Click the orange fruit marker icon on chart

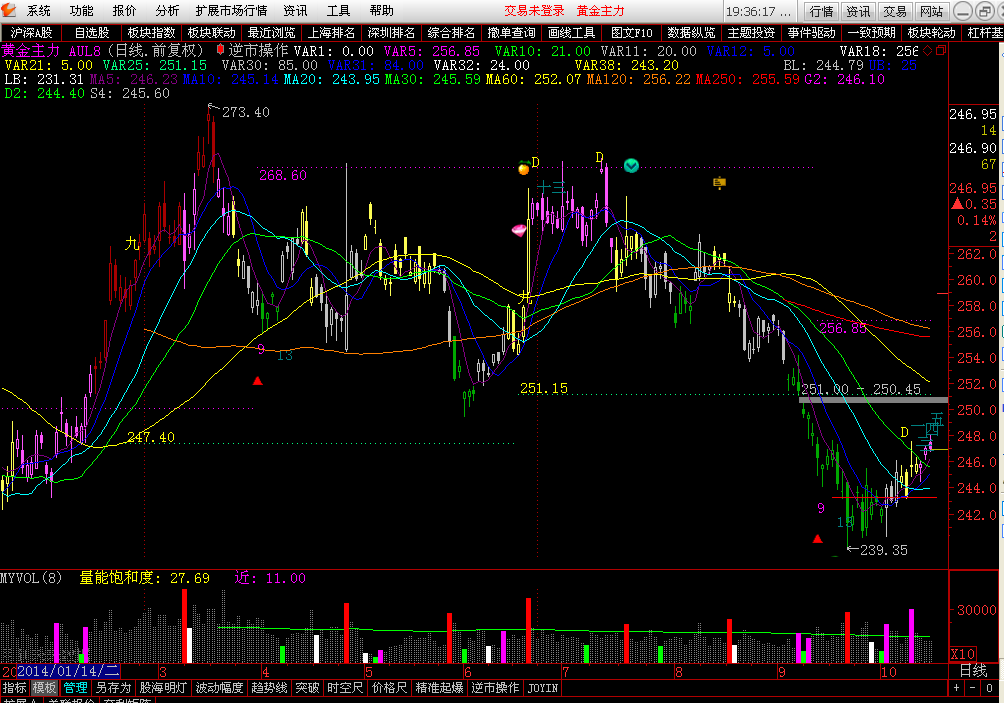pyautogui.click(x=523, y=168)
